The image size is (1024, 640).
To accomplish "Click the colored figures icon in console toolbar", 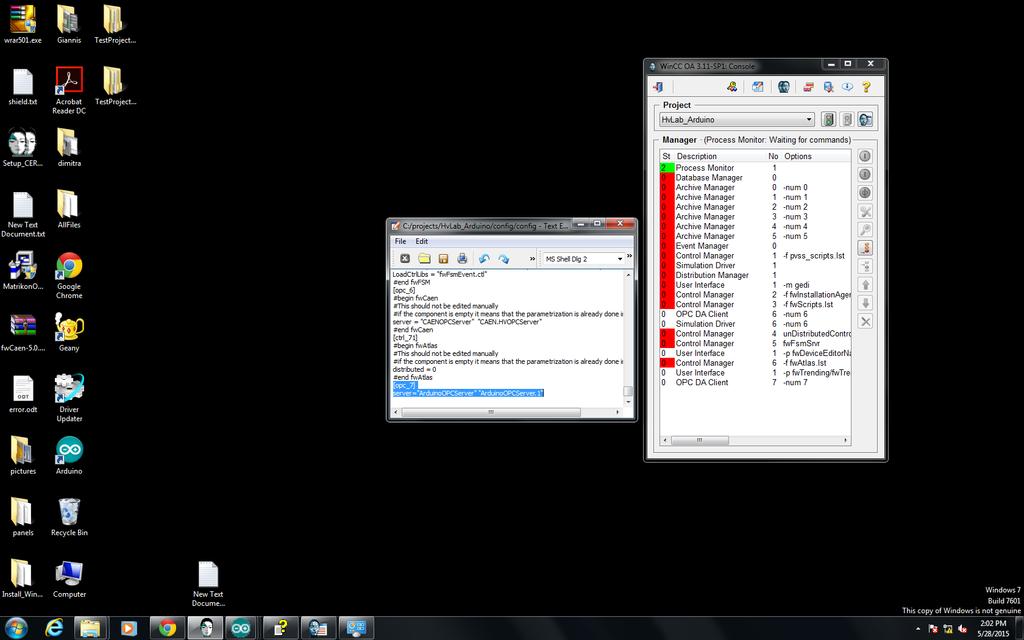I will tap(732, 87).
